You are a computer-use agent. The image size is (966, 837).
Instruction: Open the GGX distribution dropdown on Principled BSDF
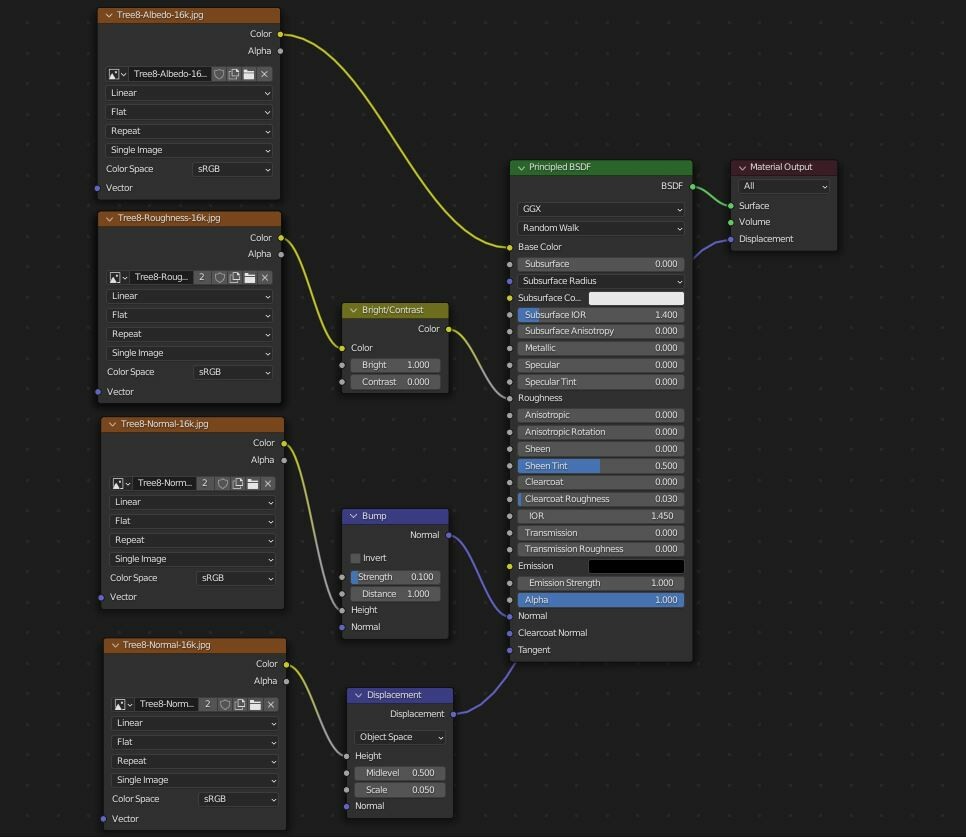[x=598, y=211]
